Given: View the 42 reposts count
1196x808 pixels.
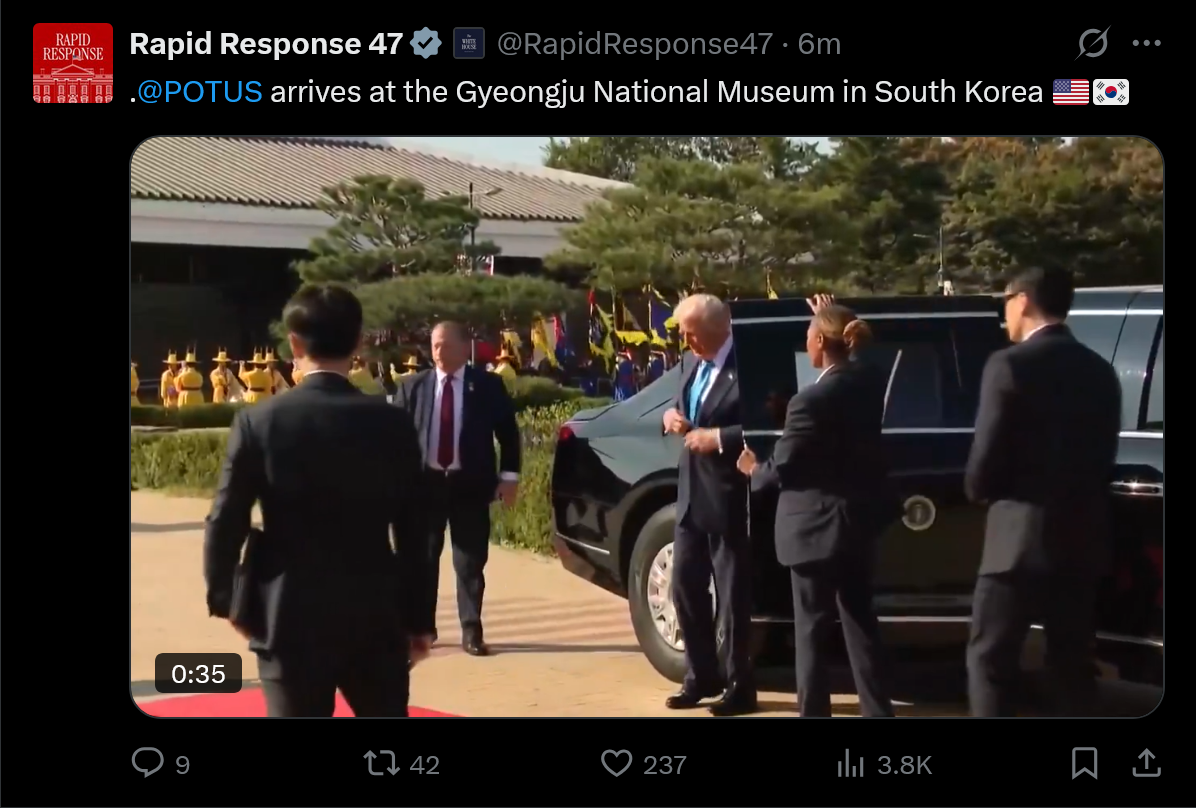Looking at the screenshot, I should coord(425,765).
